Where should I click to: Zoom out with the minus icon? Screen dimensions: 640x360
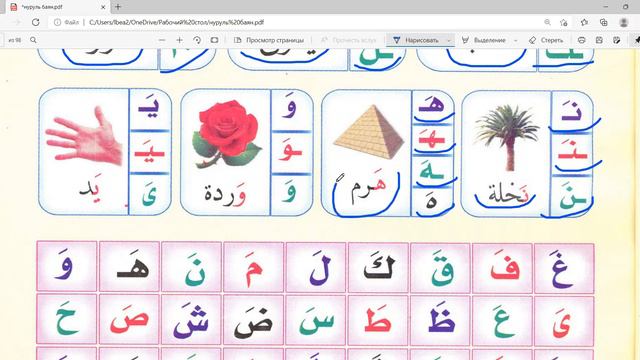162,40
